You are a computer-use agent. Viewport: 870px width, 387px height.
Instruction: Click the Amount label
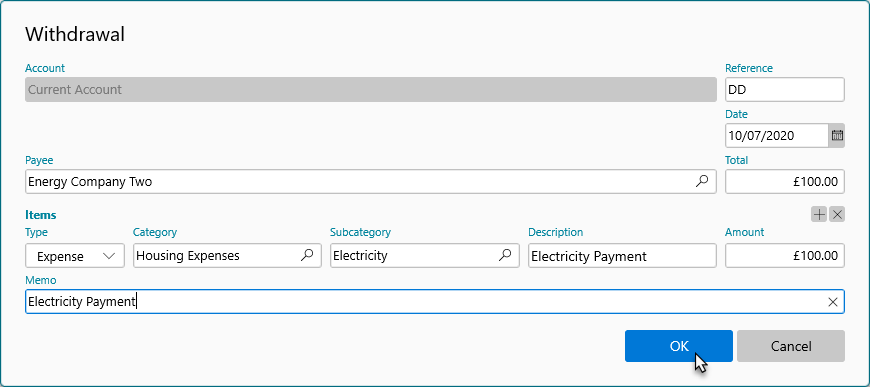click(x=744, y=233)
